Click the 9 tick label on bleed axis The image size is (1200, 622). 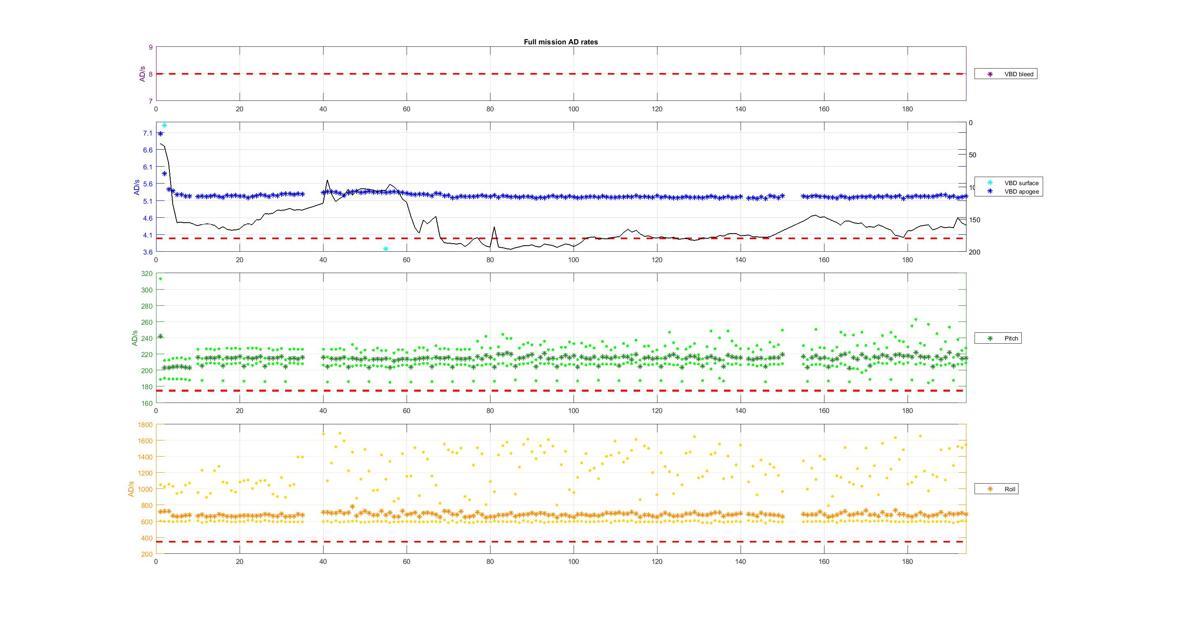coord(150,47)
